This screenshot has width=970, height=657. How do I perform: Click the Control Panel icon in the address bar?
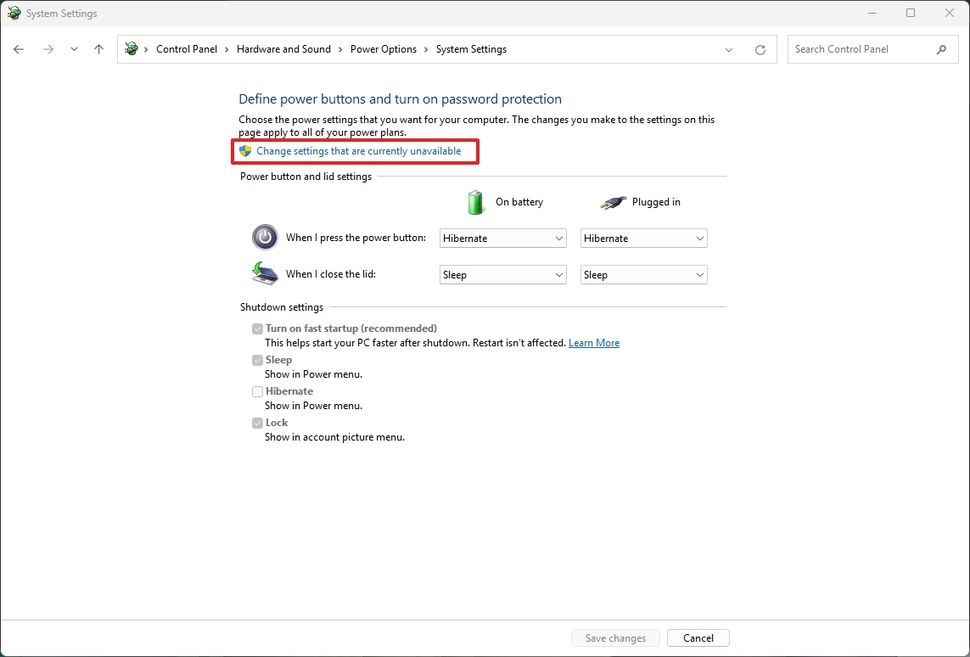[130, 48]
